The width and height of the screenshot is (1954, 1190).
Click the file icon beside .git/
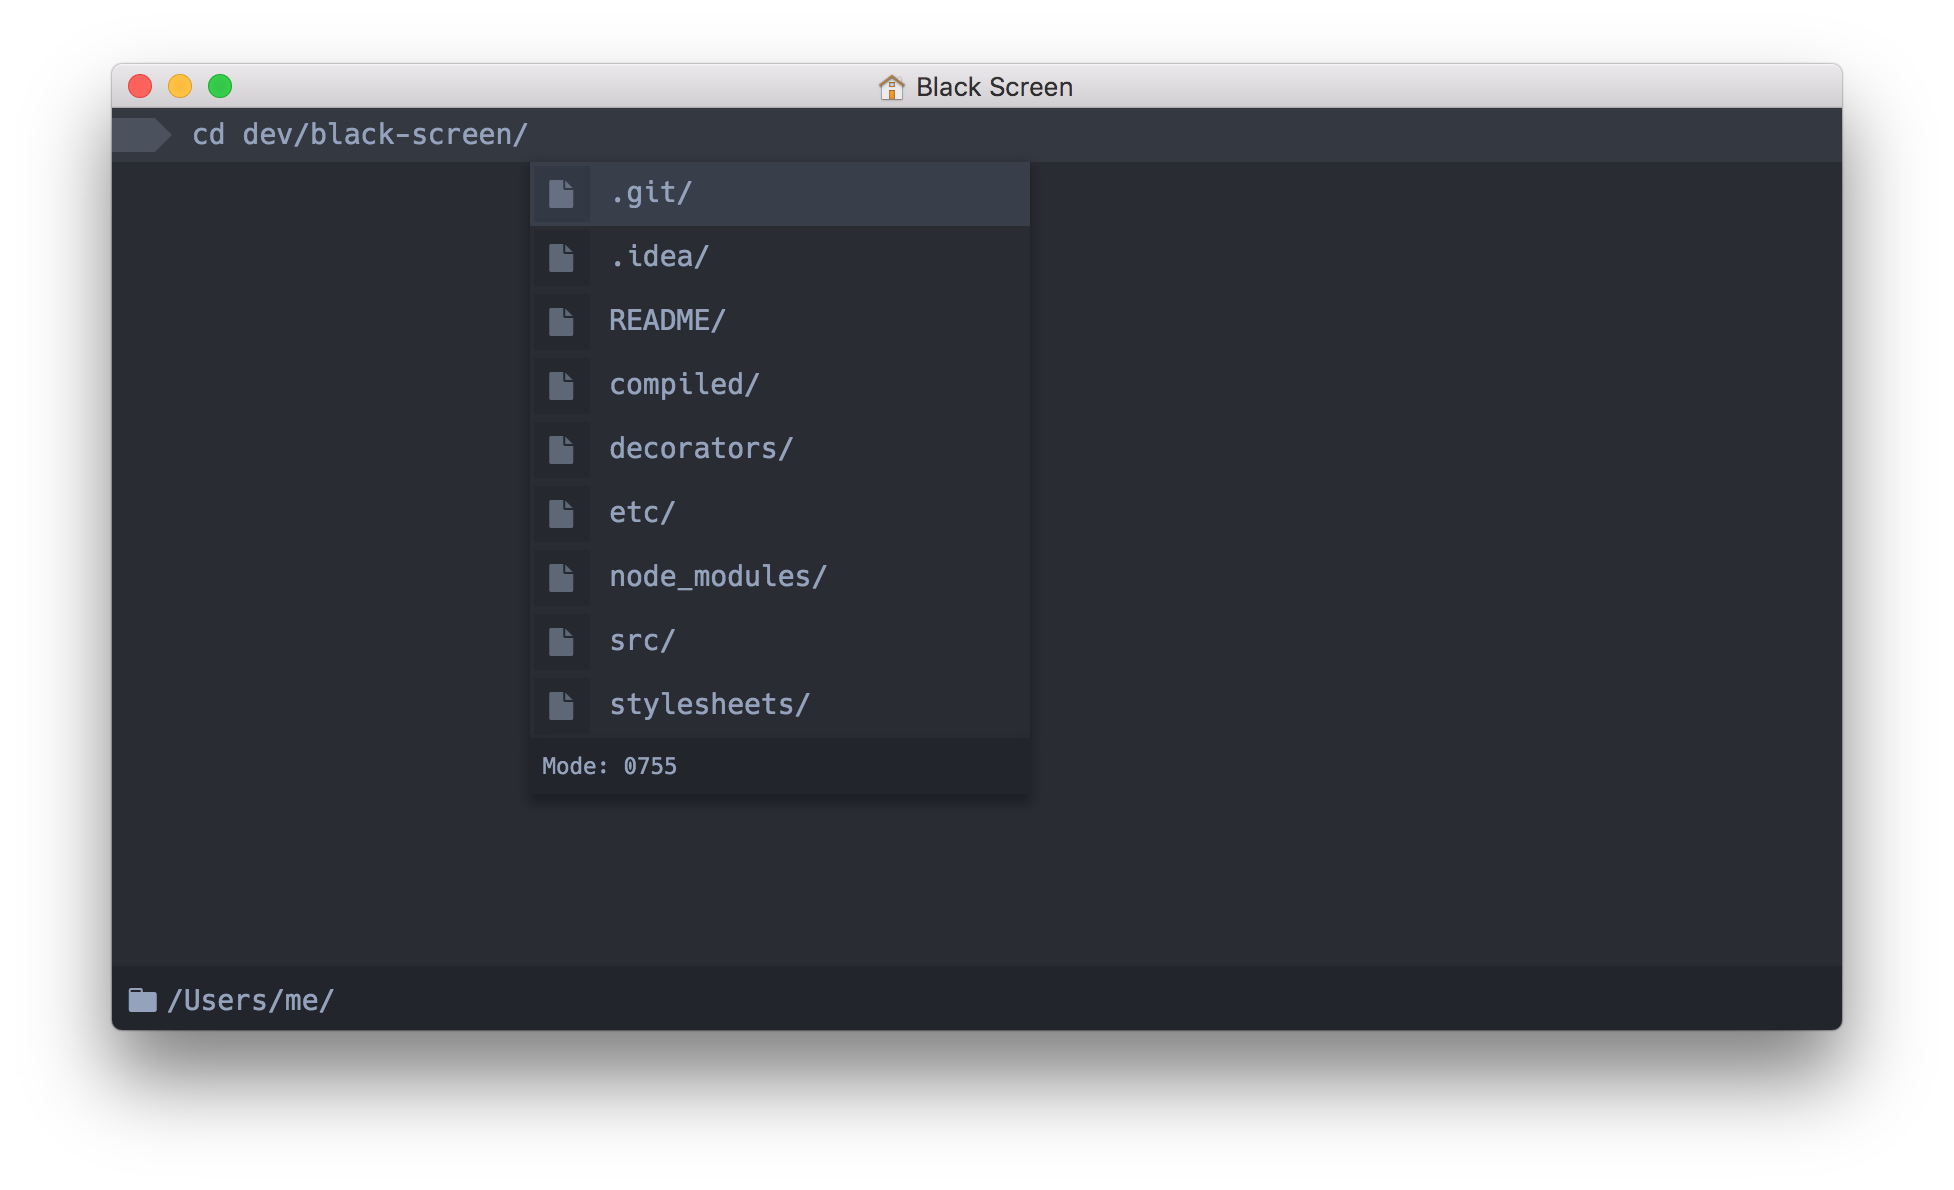coord(561,194)
